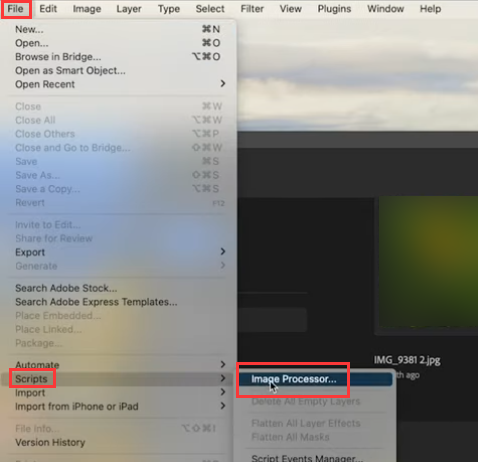Click the IMG_9381 2.jpg file name

[407, 360]
